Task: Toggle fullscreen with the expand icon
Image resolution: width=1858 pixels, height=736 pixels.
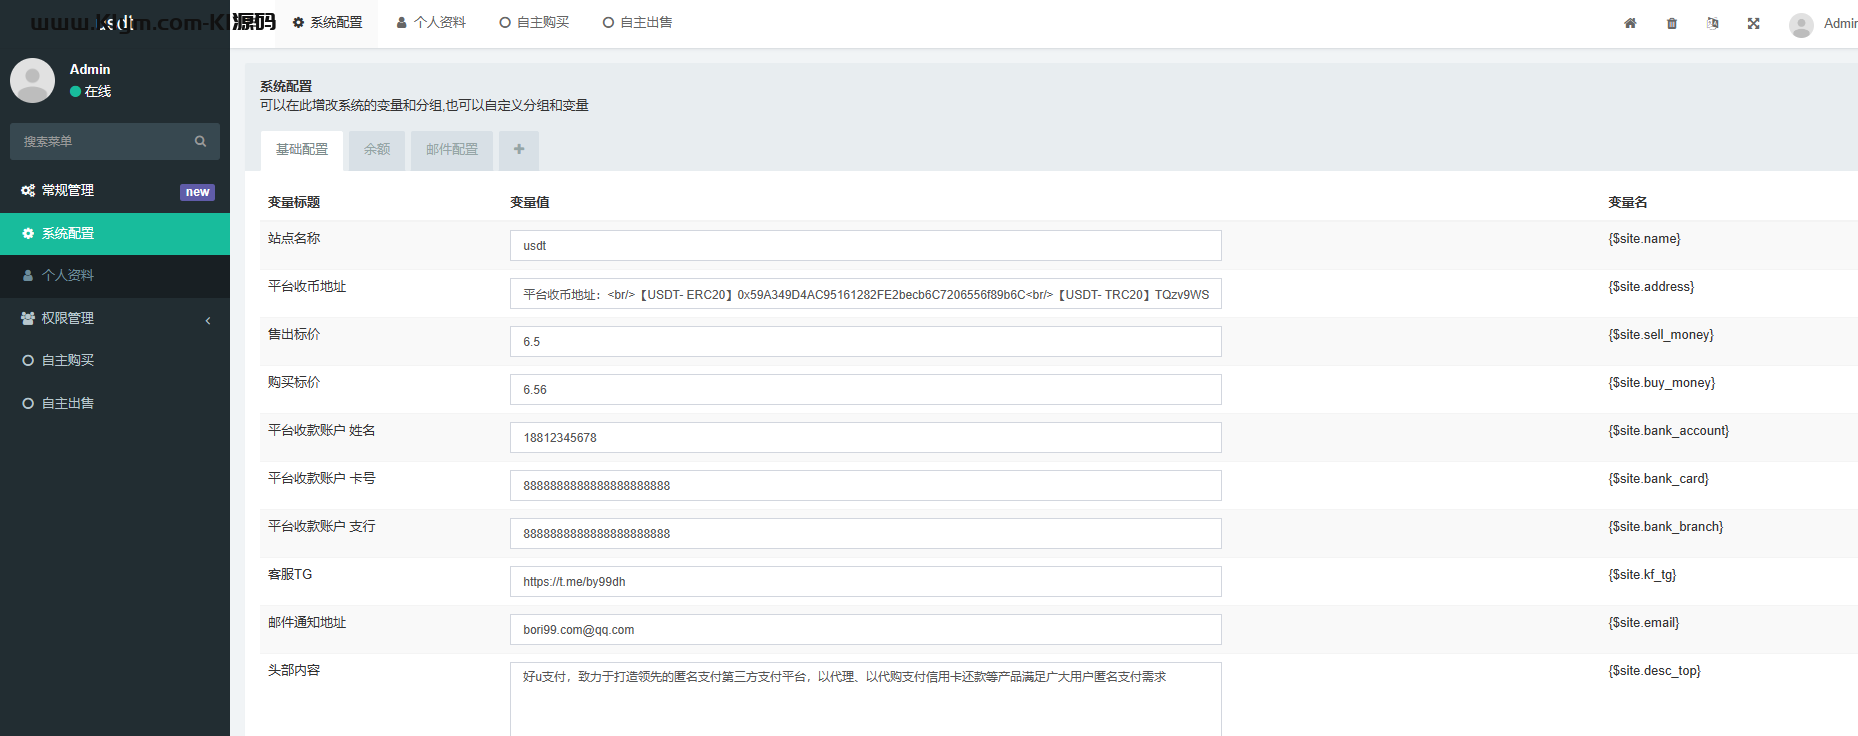Action: tap(1753, 23)
